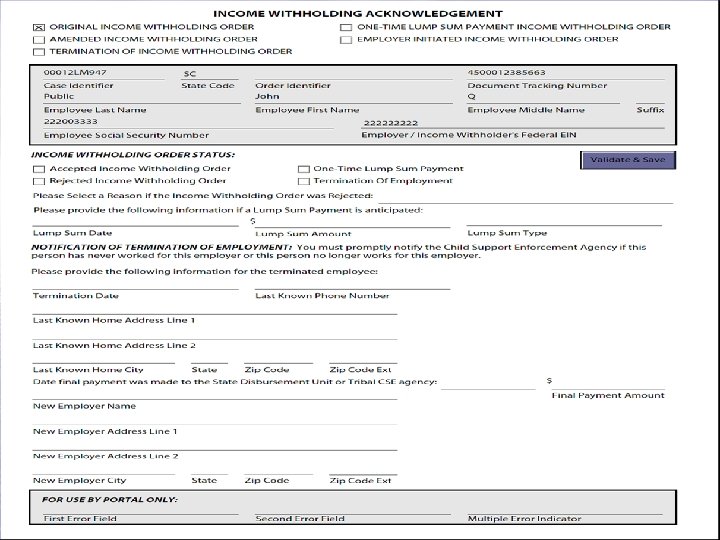Click the Termination Date field
The width and height of the screenshot is (720, 540).
(135, 283)
